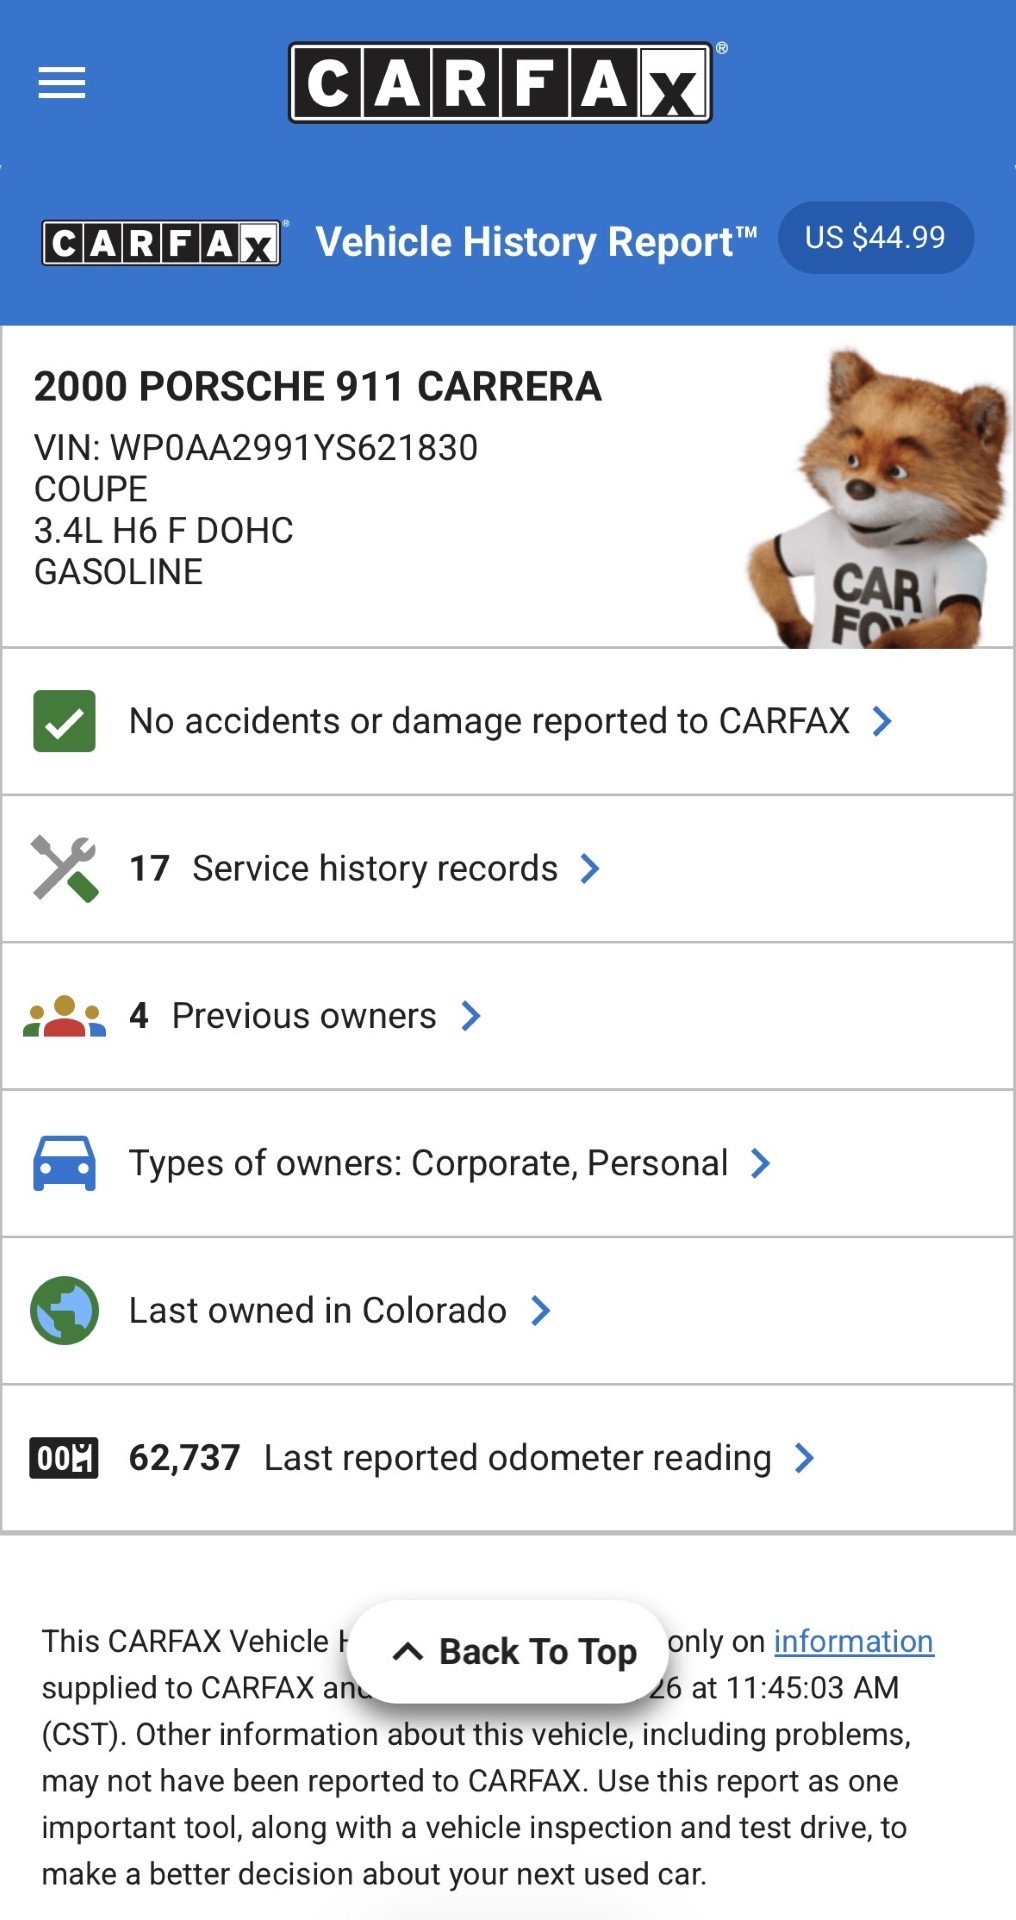
Task: Follow the information hyperlink
Action: (853, 1641)
